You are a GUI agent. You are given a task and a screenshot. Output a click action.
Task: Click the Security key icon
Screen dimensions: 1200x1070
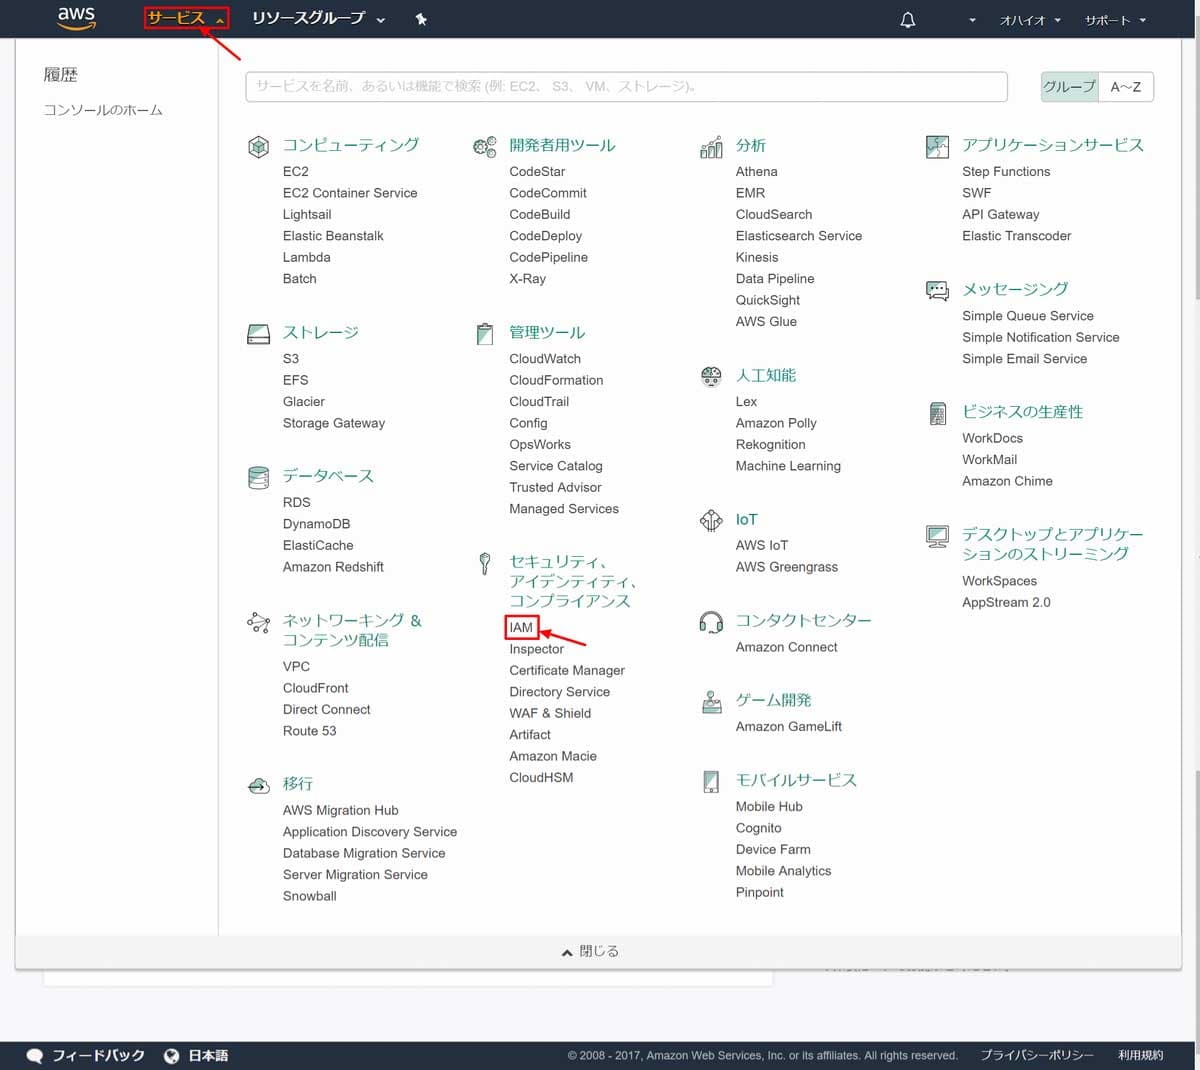485,564
